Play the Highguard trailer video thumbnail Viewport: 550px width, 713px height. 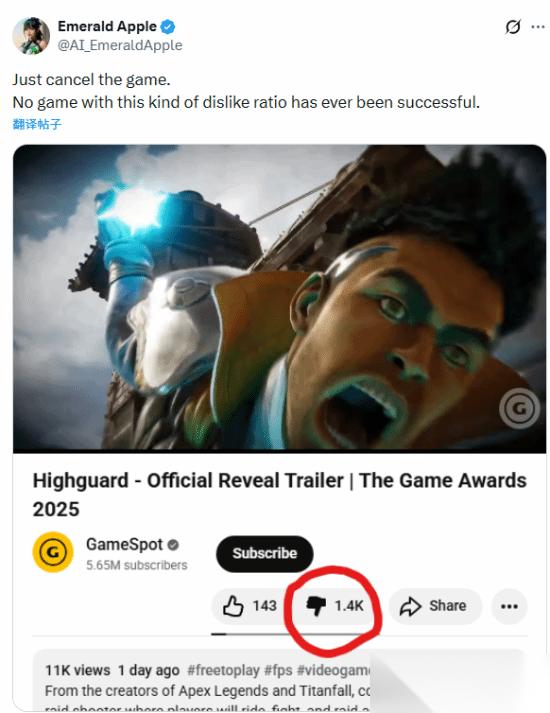280,298
